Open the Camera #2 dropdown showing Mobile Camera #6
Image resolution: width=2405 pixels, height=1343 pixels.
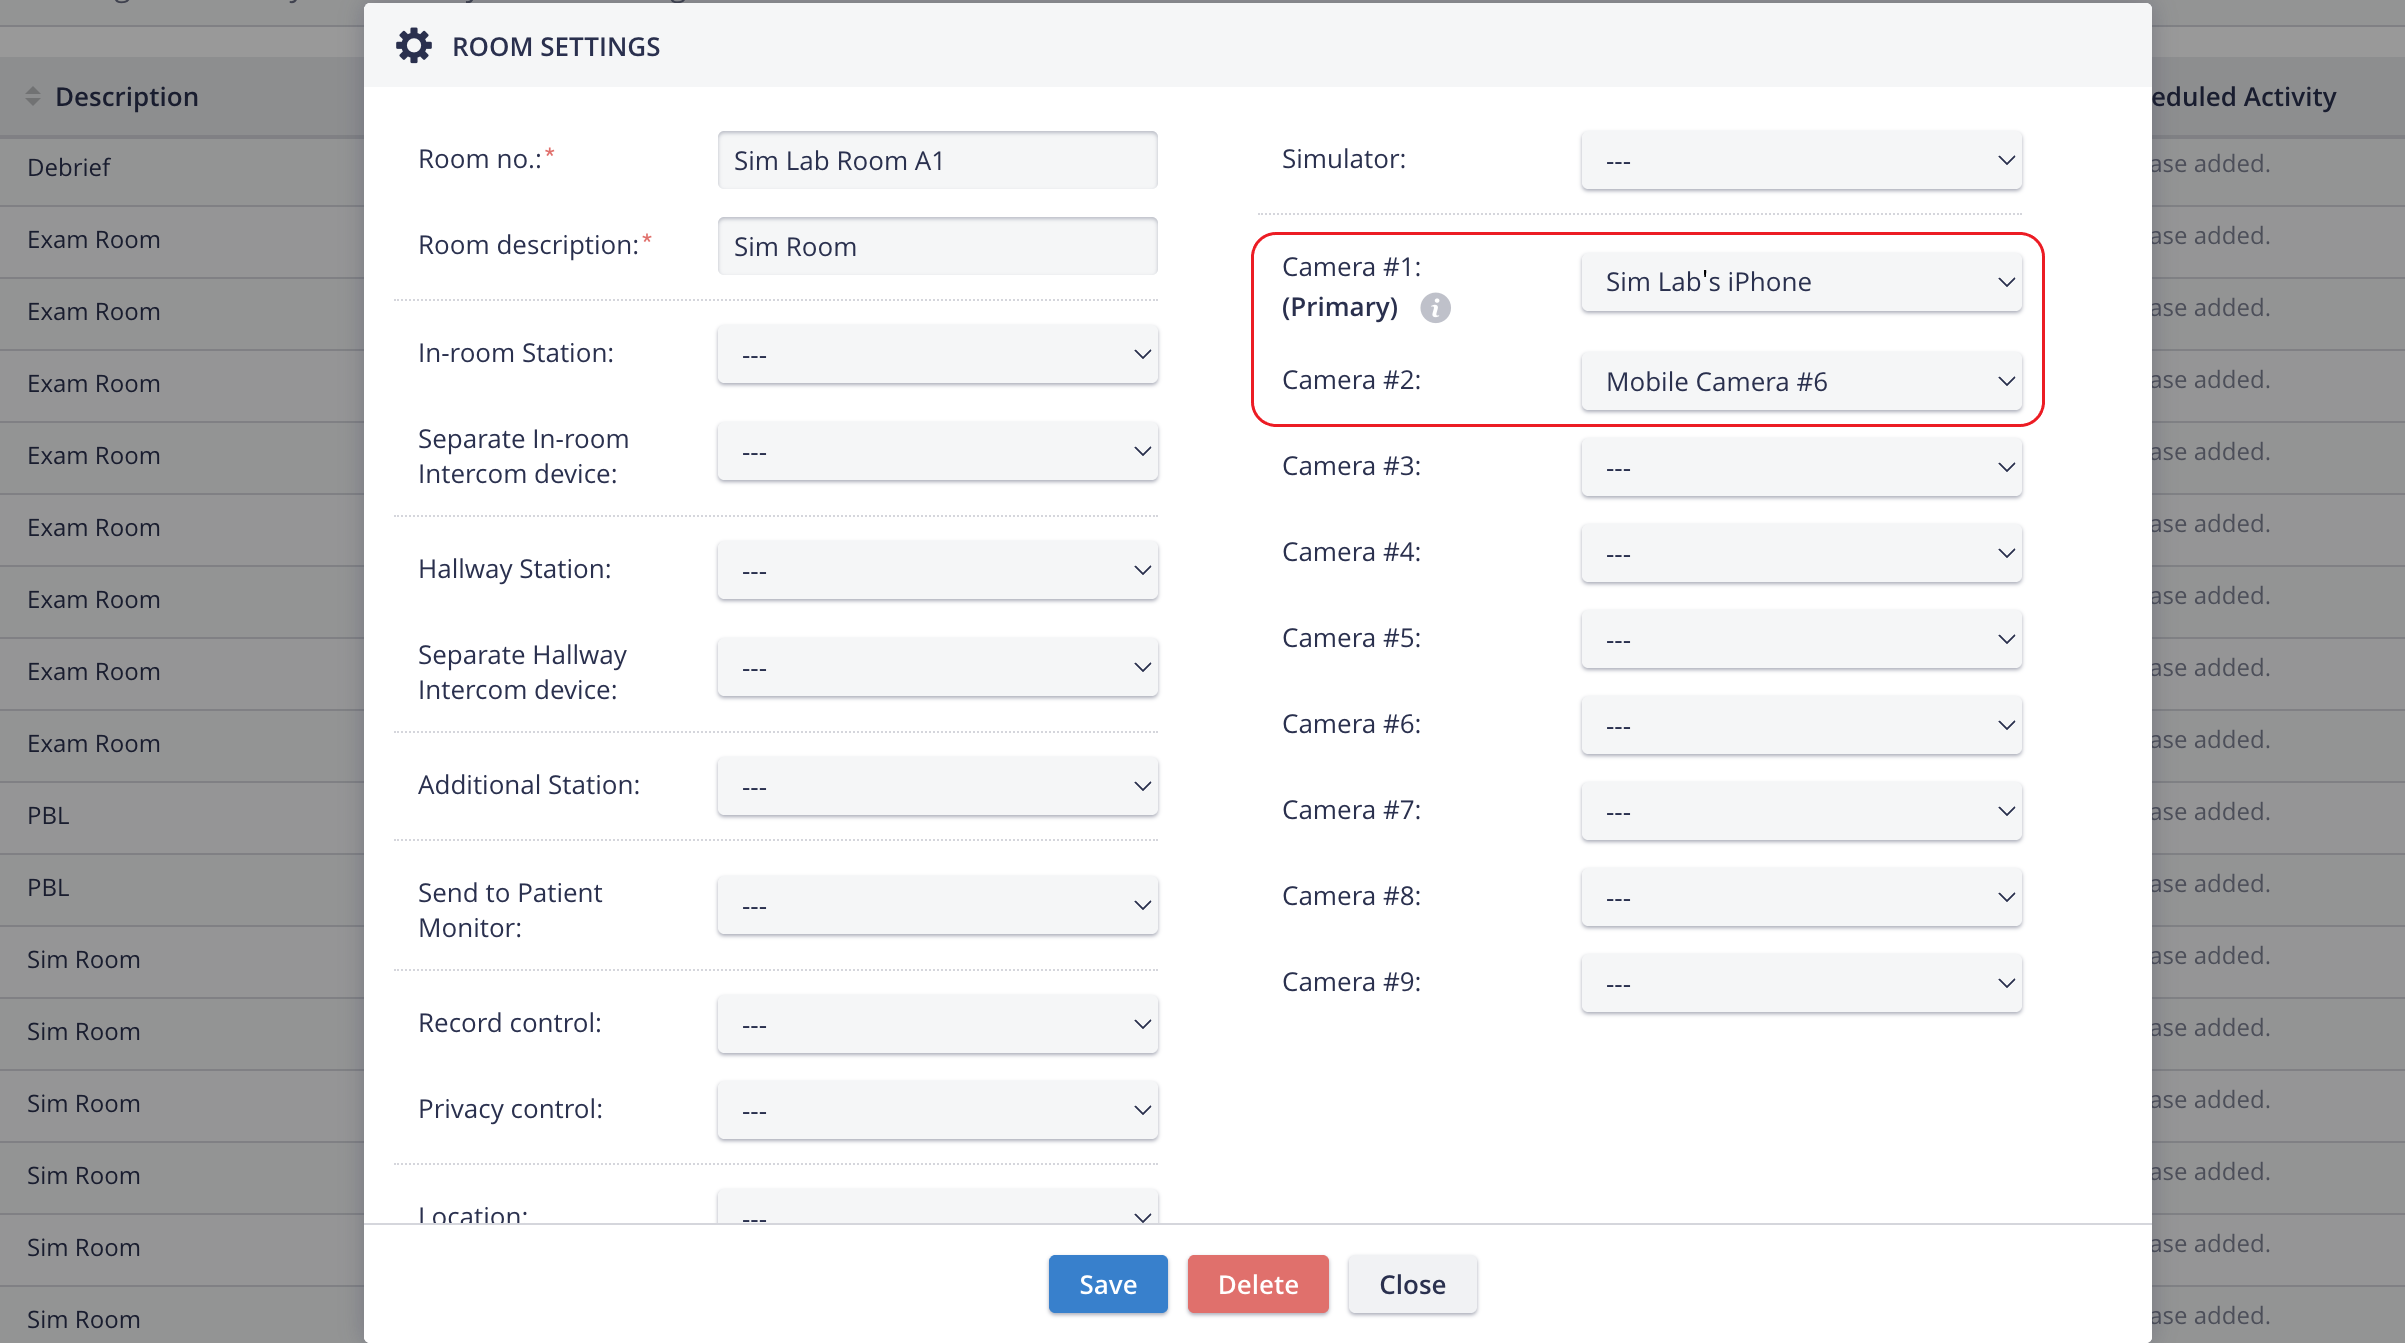point(1801,381)
